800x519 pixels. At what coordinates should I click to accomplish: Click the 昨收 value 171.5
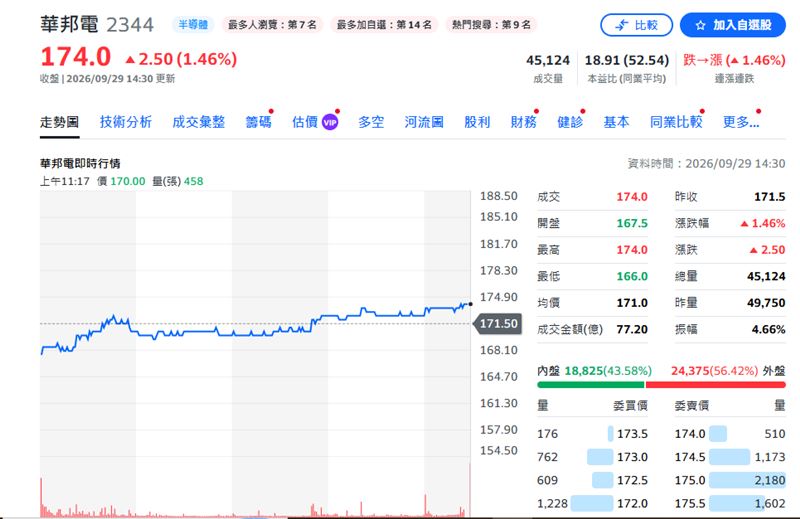pos(769,196)
